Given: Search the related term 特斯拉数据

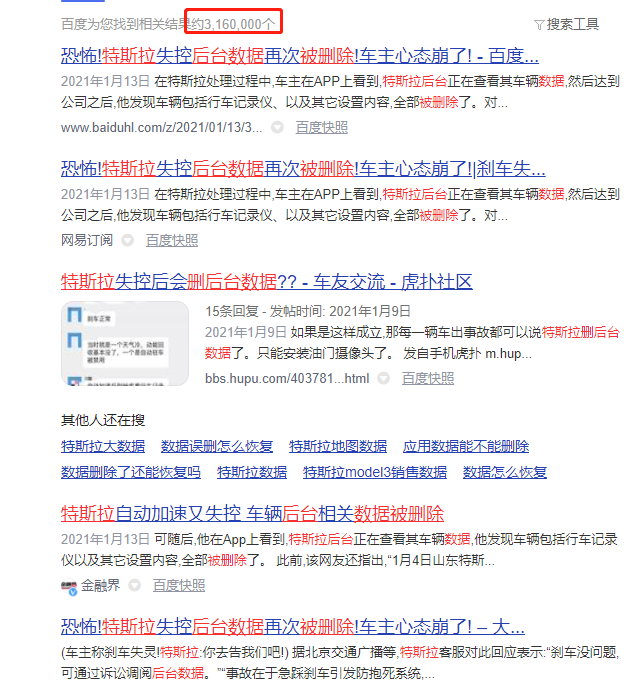Looking at the screenshot, I should (252, 472).
